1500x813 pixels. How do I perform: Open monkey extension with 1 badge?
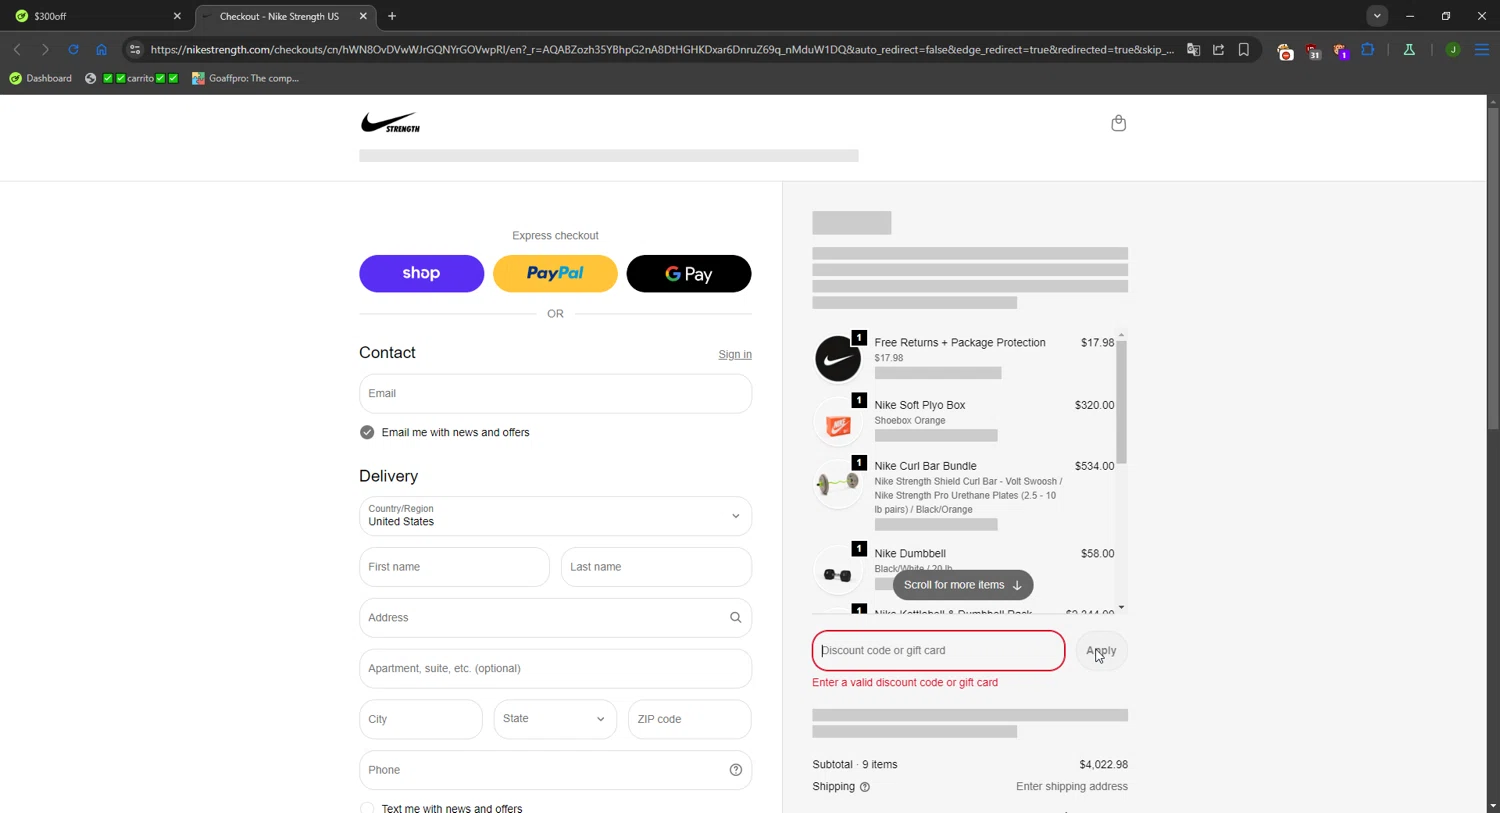(1340, 50)
